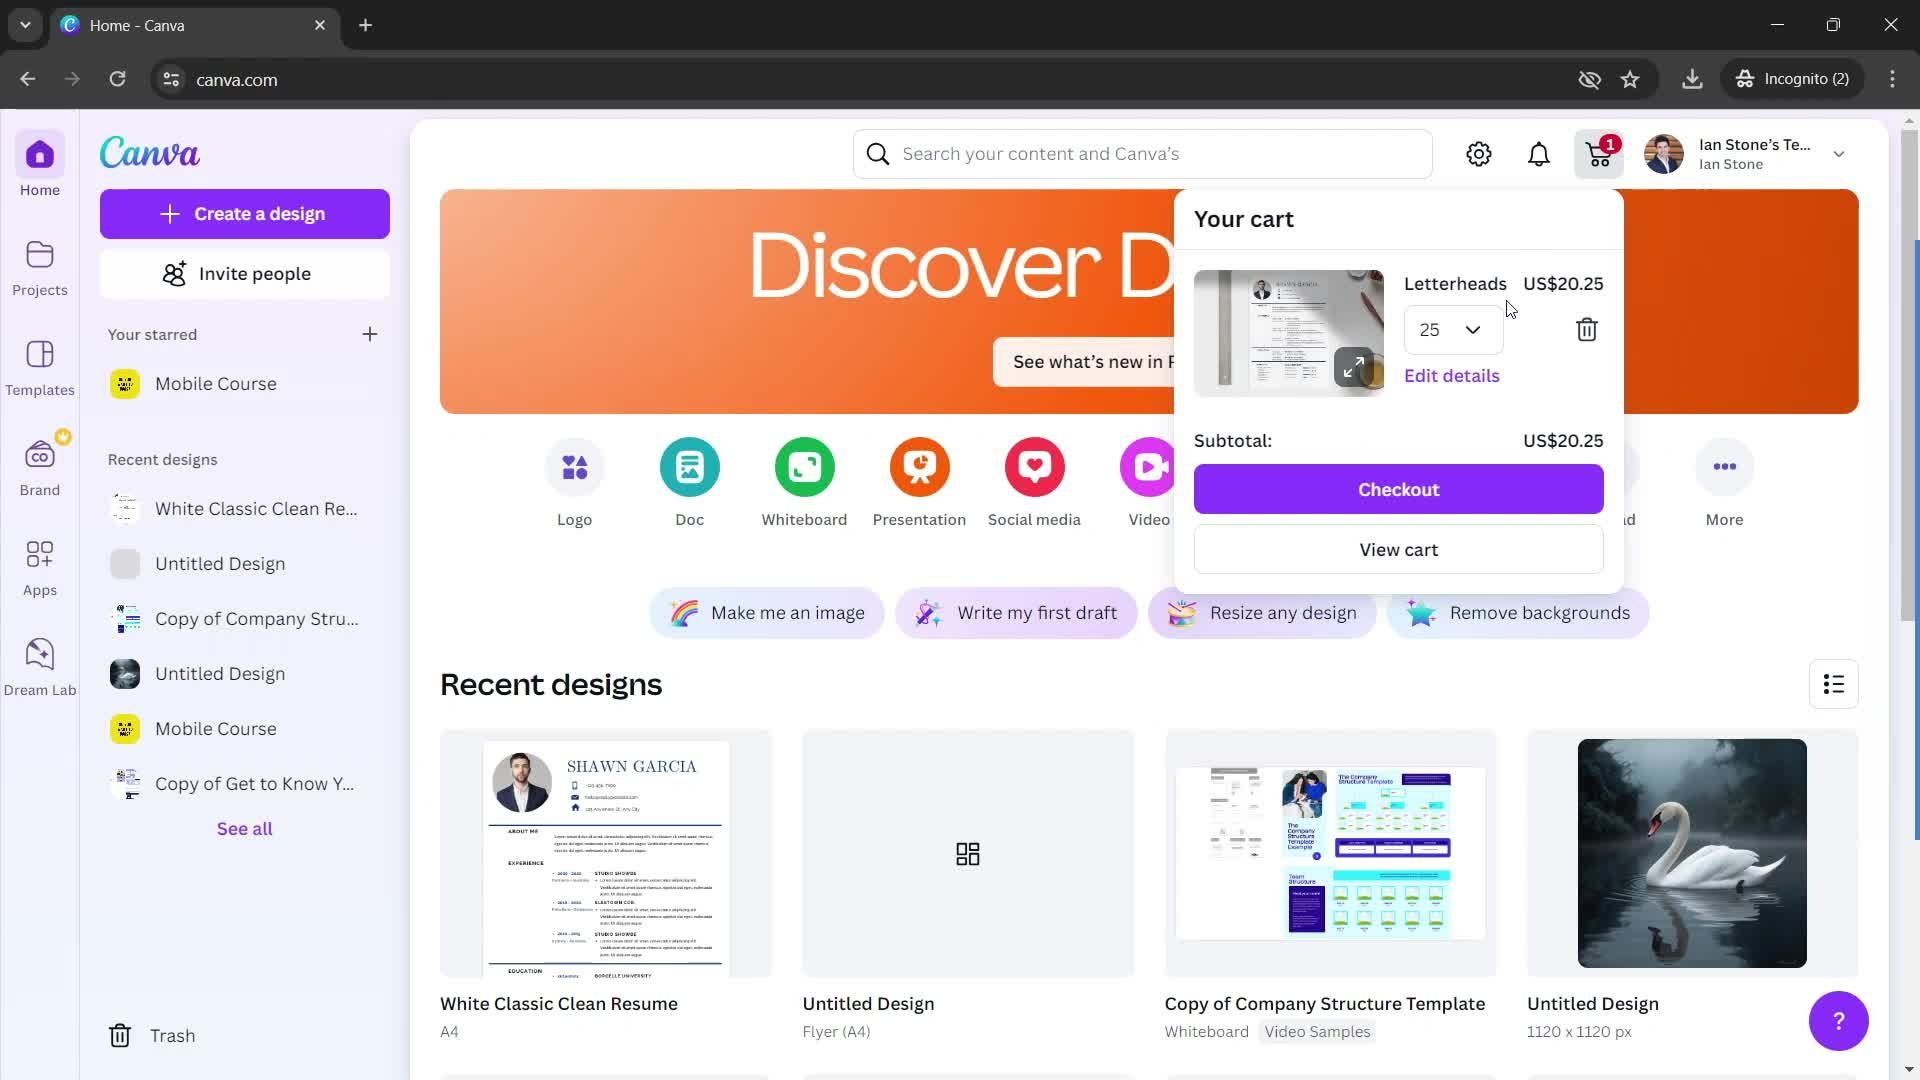This screenshot has height=1080, width=1920.
Task: Click the Checkout button in cart
Action: coord(1399,489)
